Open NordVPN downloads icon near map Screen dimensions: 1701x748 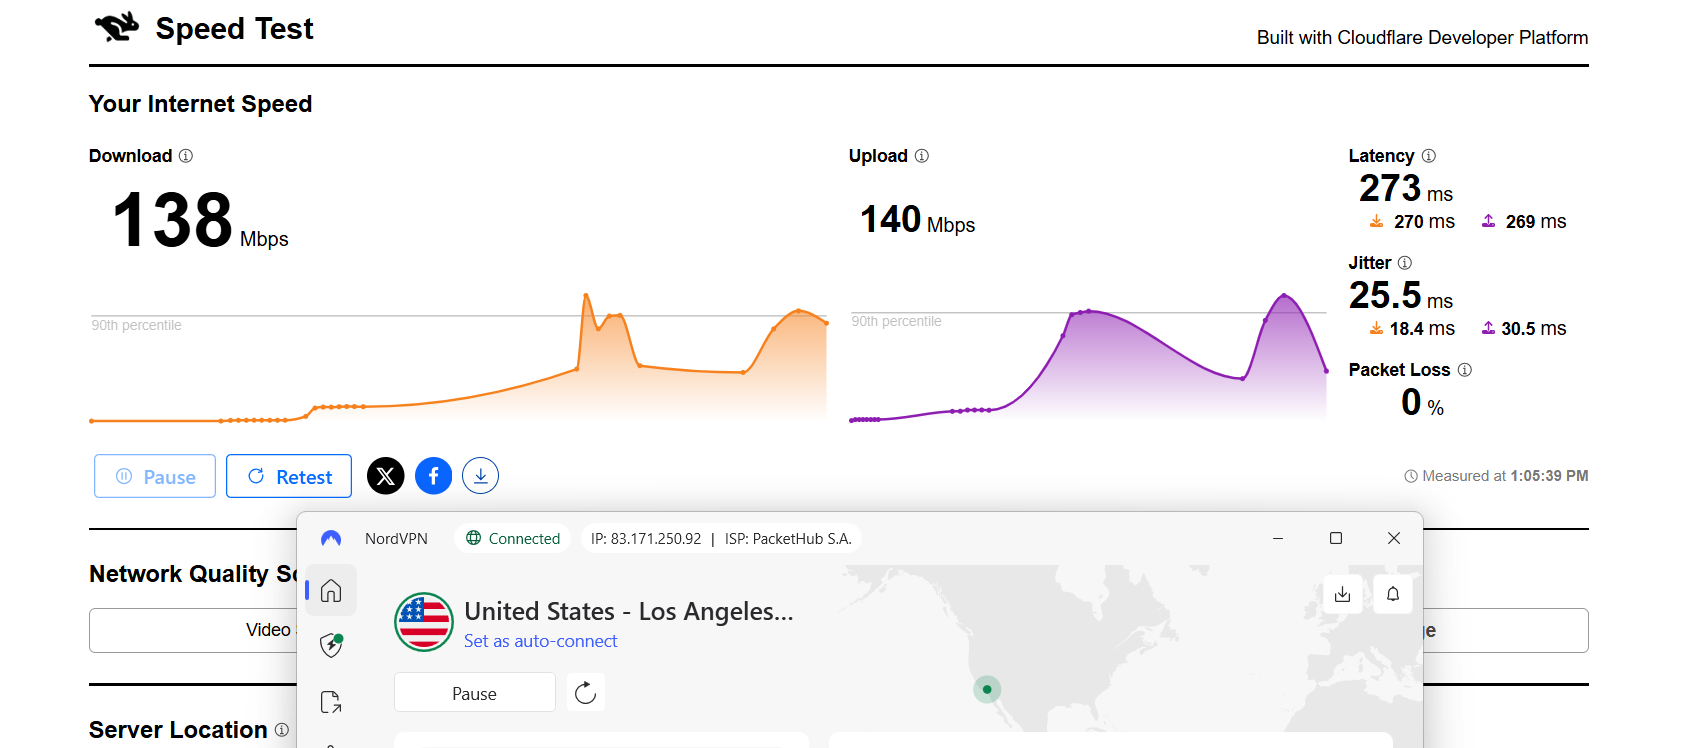(x=1342, y=594)
